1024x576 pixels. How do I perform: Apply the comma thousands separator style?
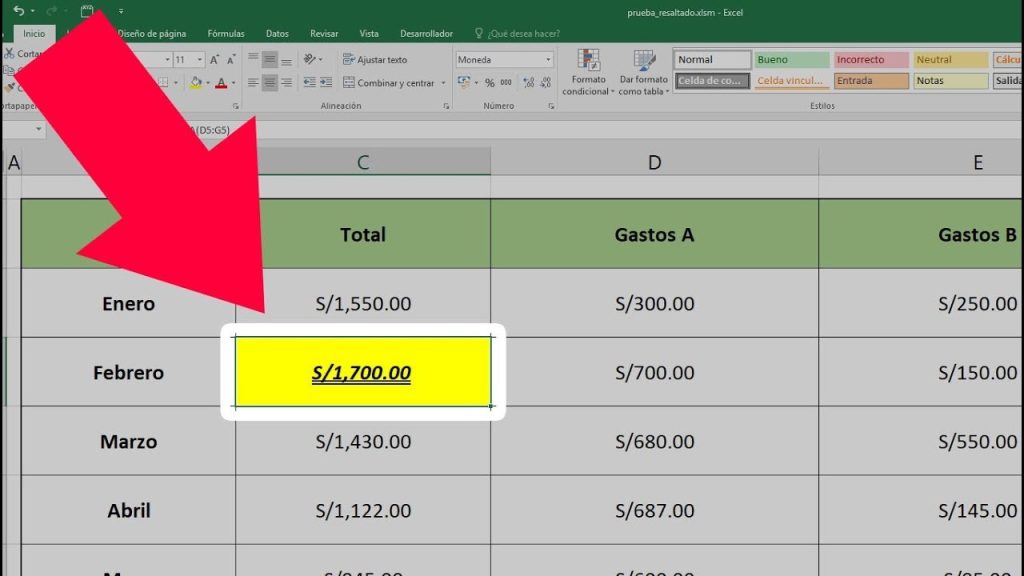[x=507, y=82]
